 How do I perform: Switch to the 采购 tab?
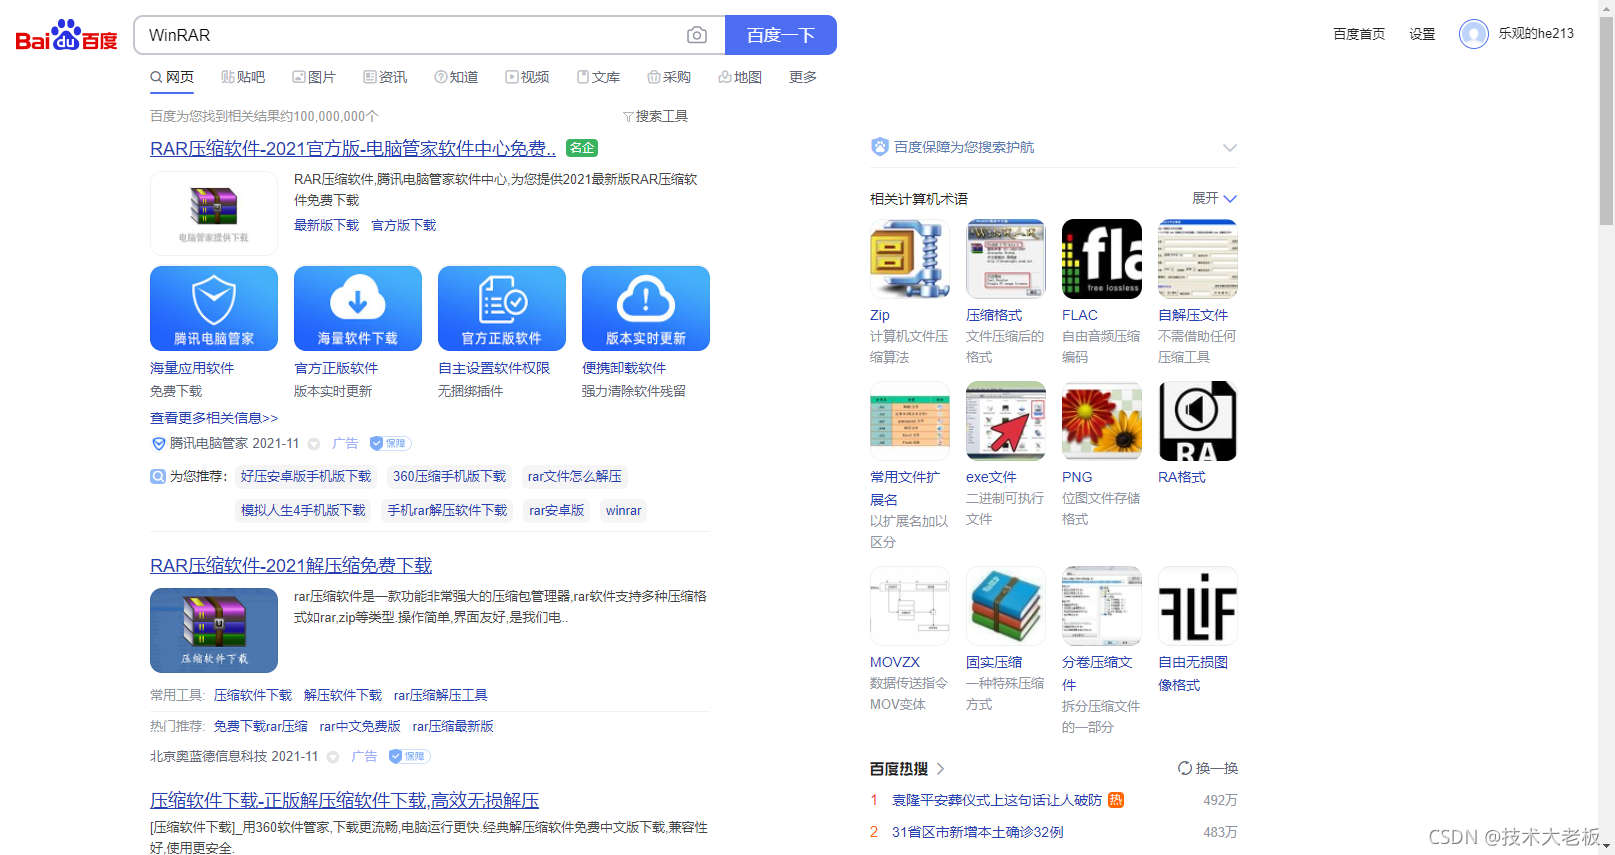669,77
